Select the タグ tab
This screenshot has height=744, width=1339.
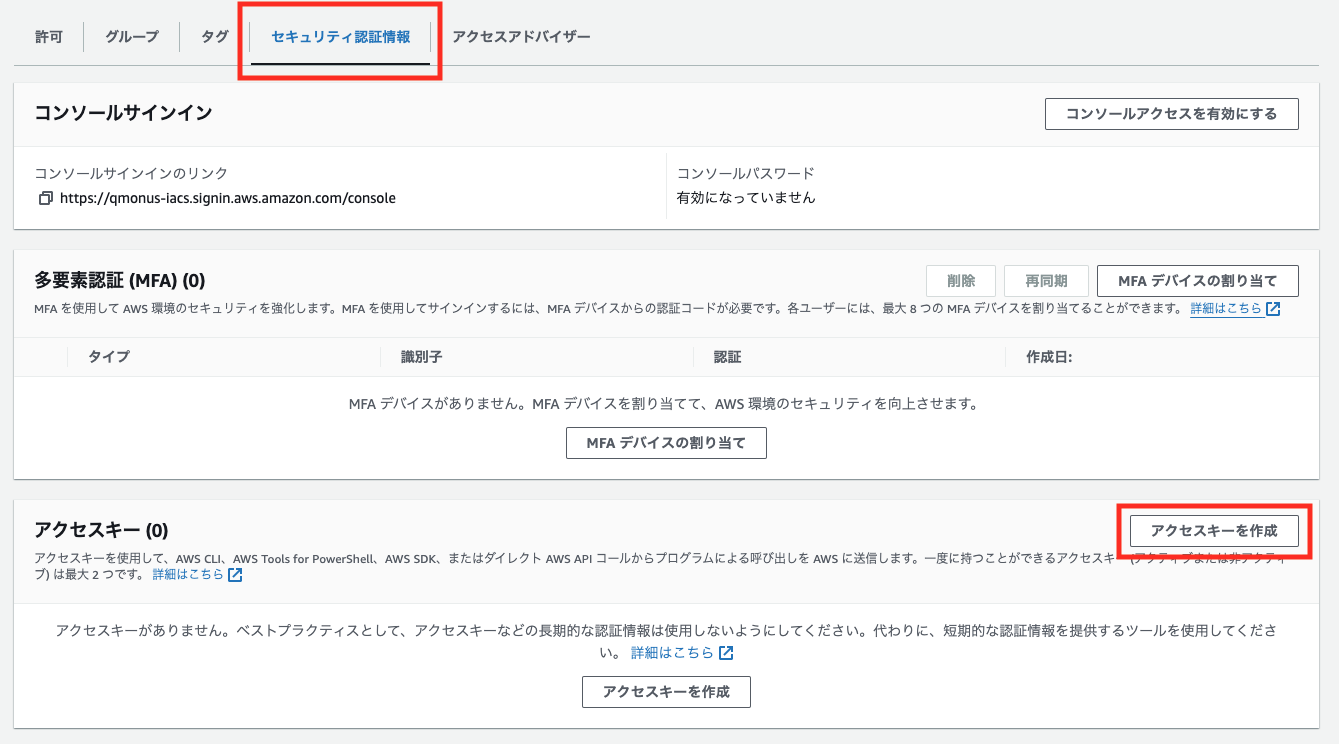click(x=215, y=37)
